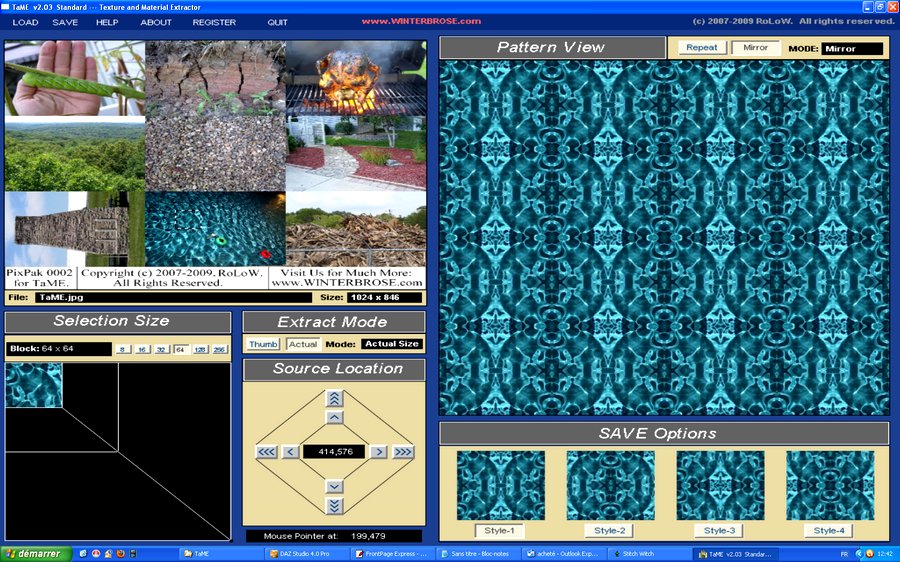Open the LOAD menu

[x=25, y=22]
